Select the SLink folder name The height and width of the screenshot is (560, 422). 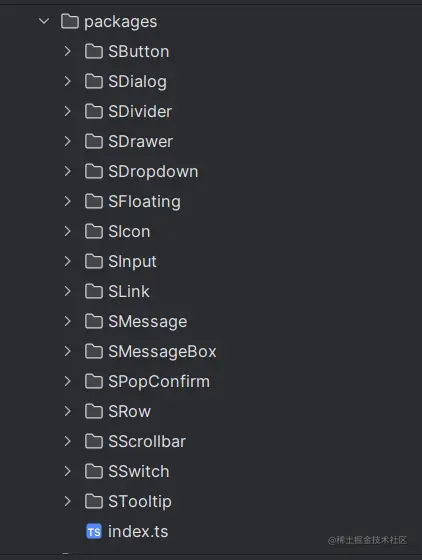coord(129,291)
